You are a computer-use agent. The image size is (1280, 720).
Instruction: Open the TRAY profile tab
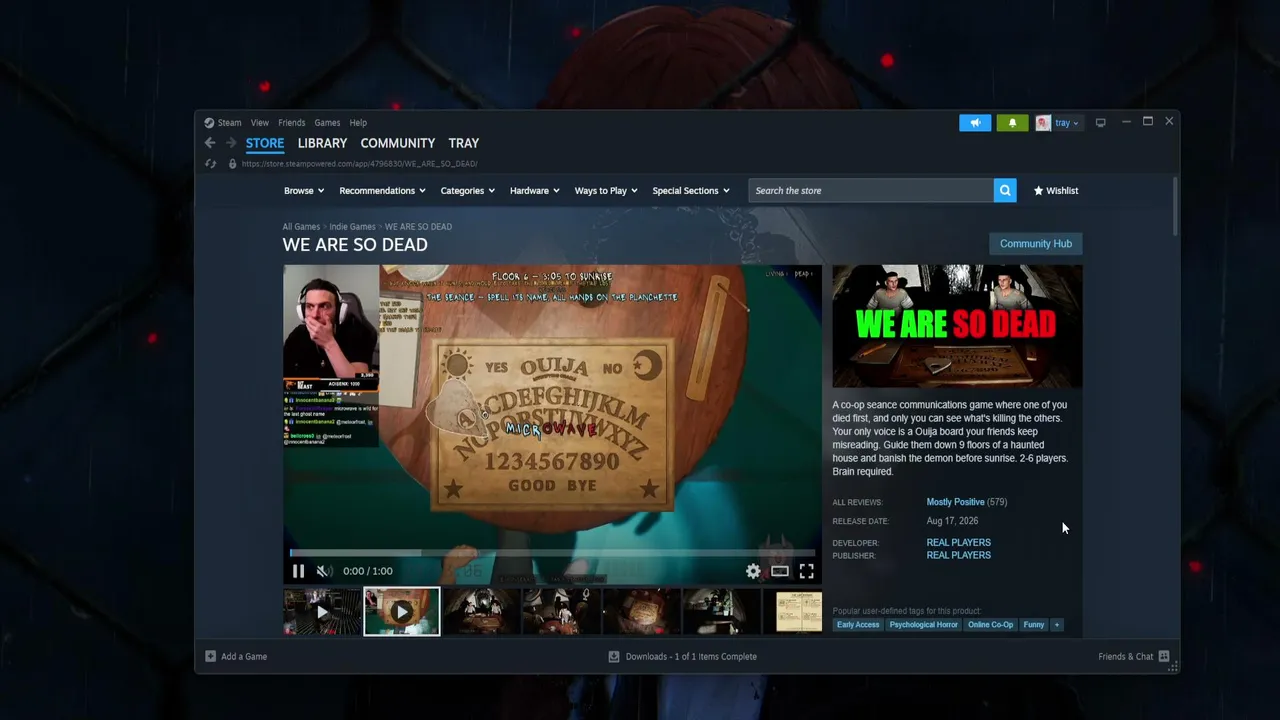pos(464,143)
